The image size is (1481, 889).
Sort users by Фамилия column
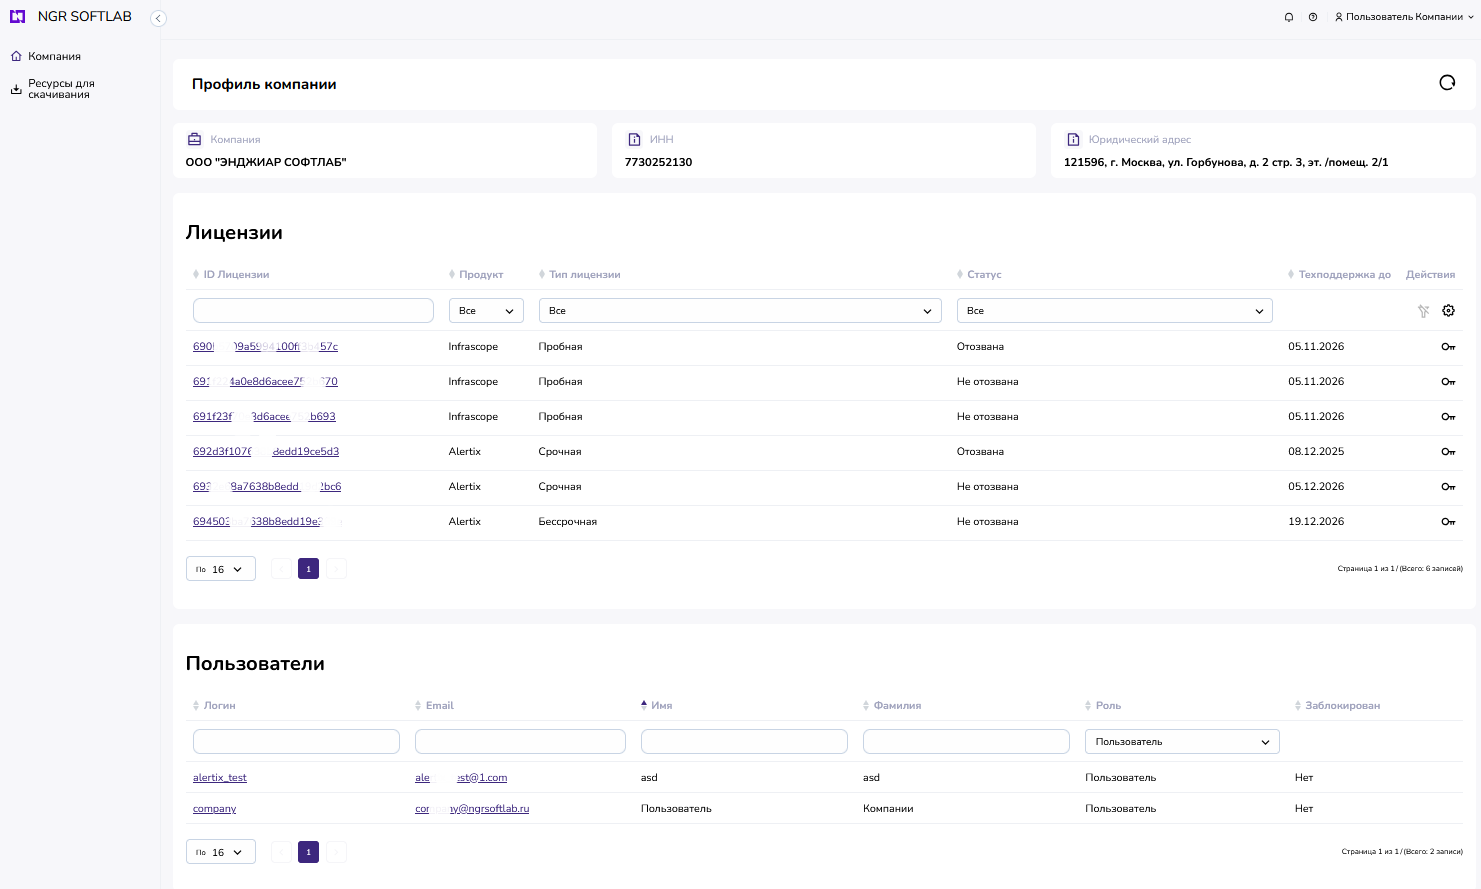tap(892, 706)
